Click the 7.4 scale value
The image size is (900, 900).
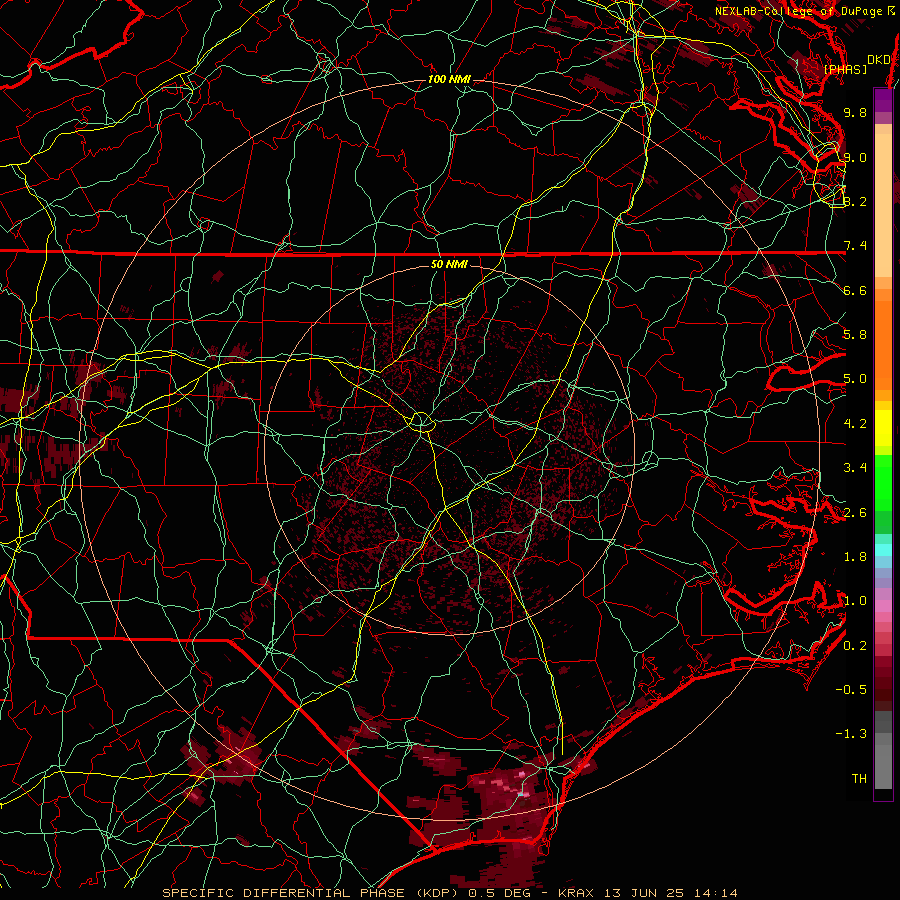tap(855, 246)
